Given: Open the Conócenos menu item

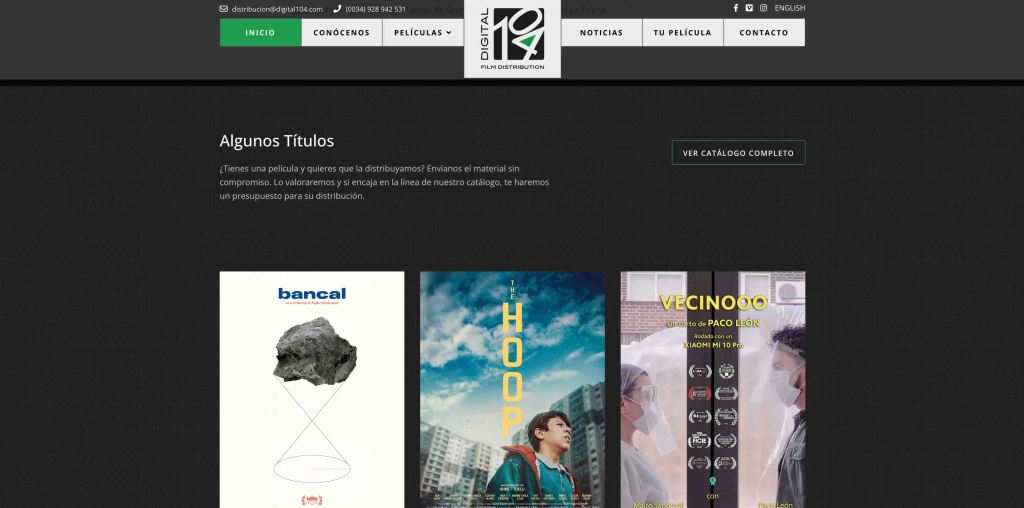Looking at the screenshot, I should 341,32.
